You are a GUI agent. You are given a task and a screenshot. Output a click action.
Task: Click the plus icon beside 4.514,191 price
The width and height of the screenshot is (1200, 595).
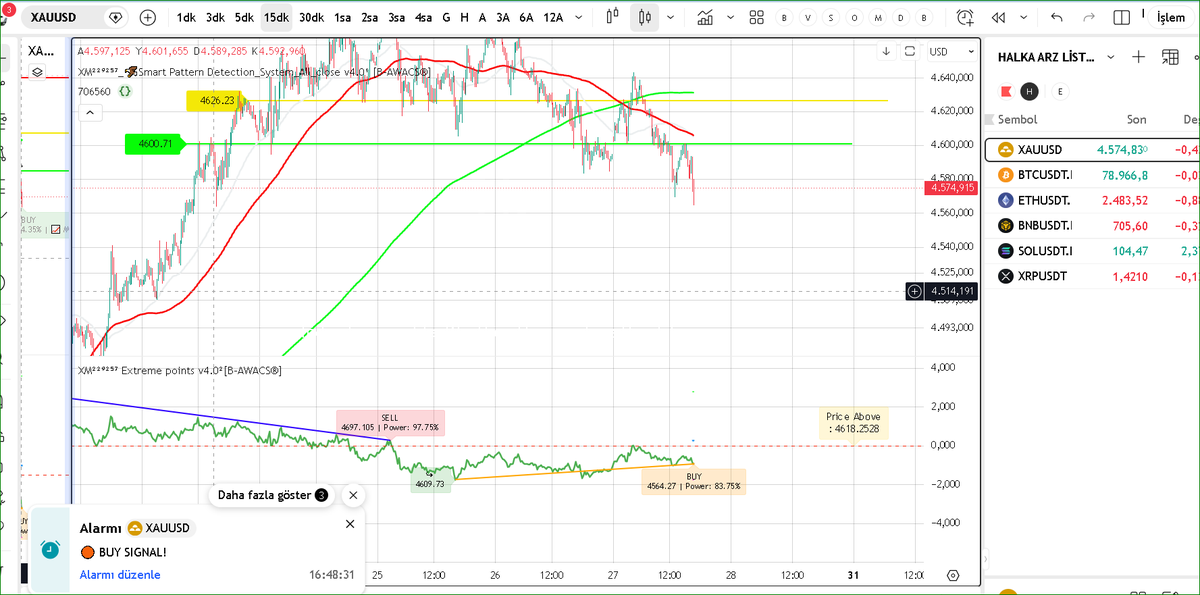point(915,291)
